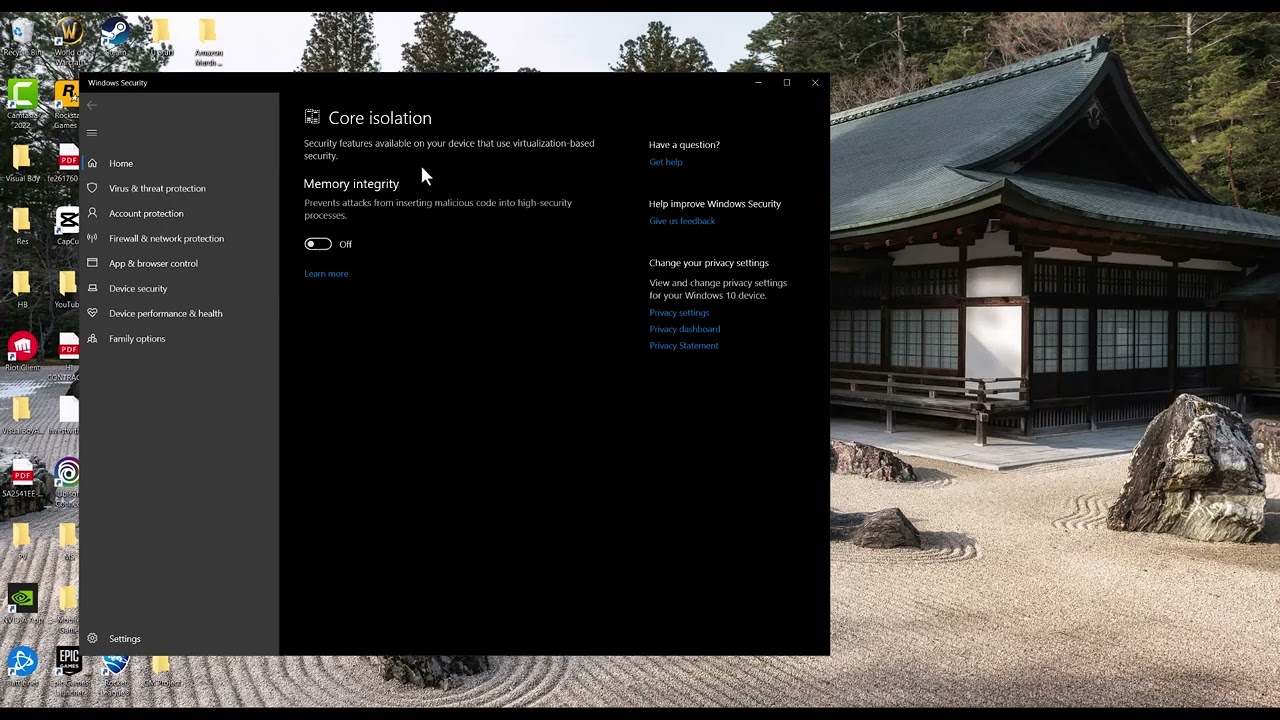Click 'Change your privacy settings' heading
This screenshot has width=1280, height=720.
click(x=709, y=263)
